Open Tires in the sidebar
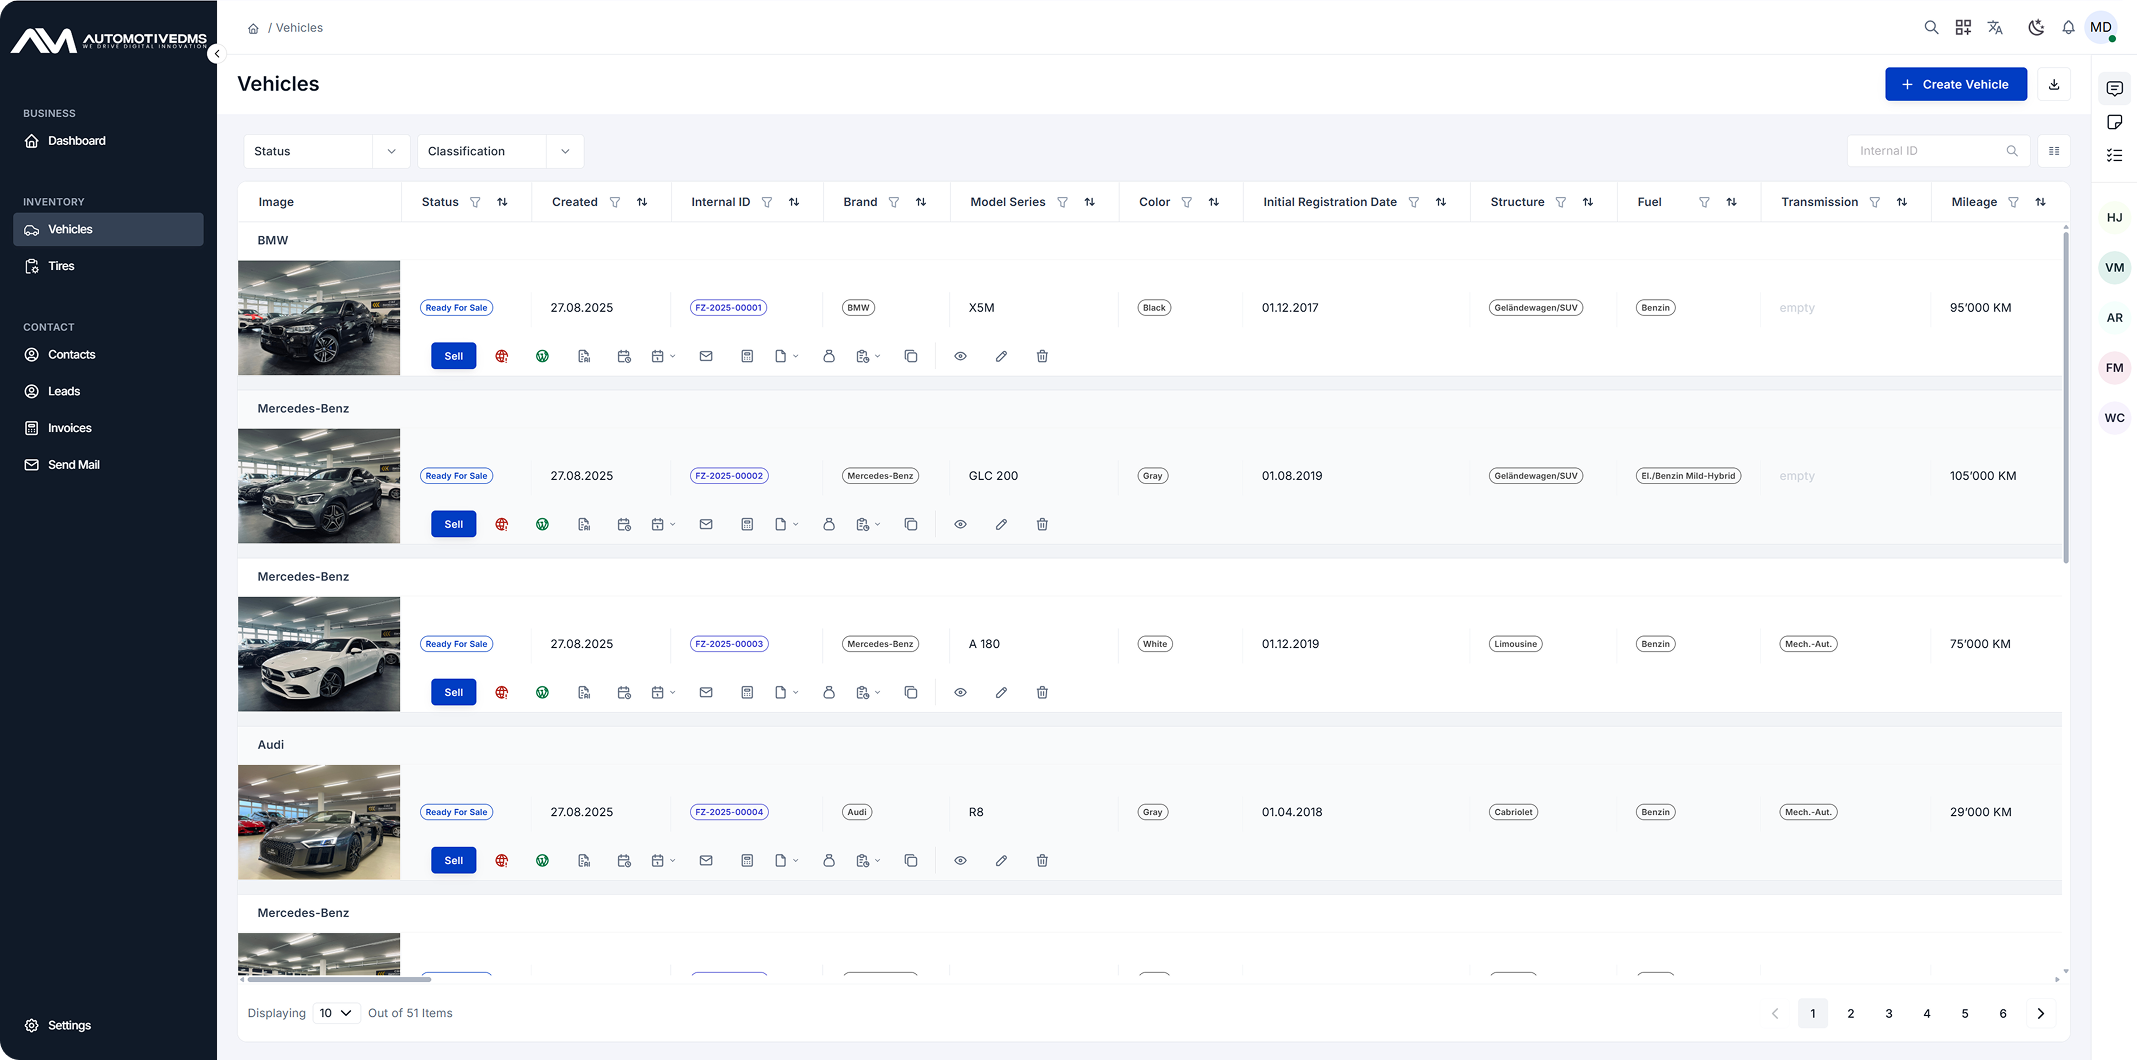 [108, 266]
